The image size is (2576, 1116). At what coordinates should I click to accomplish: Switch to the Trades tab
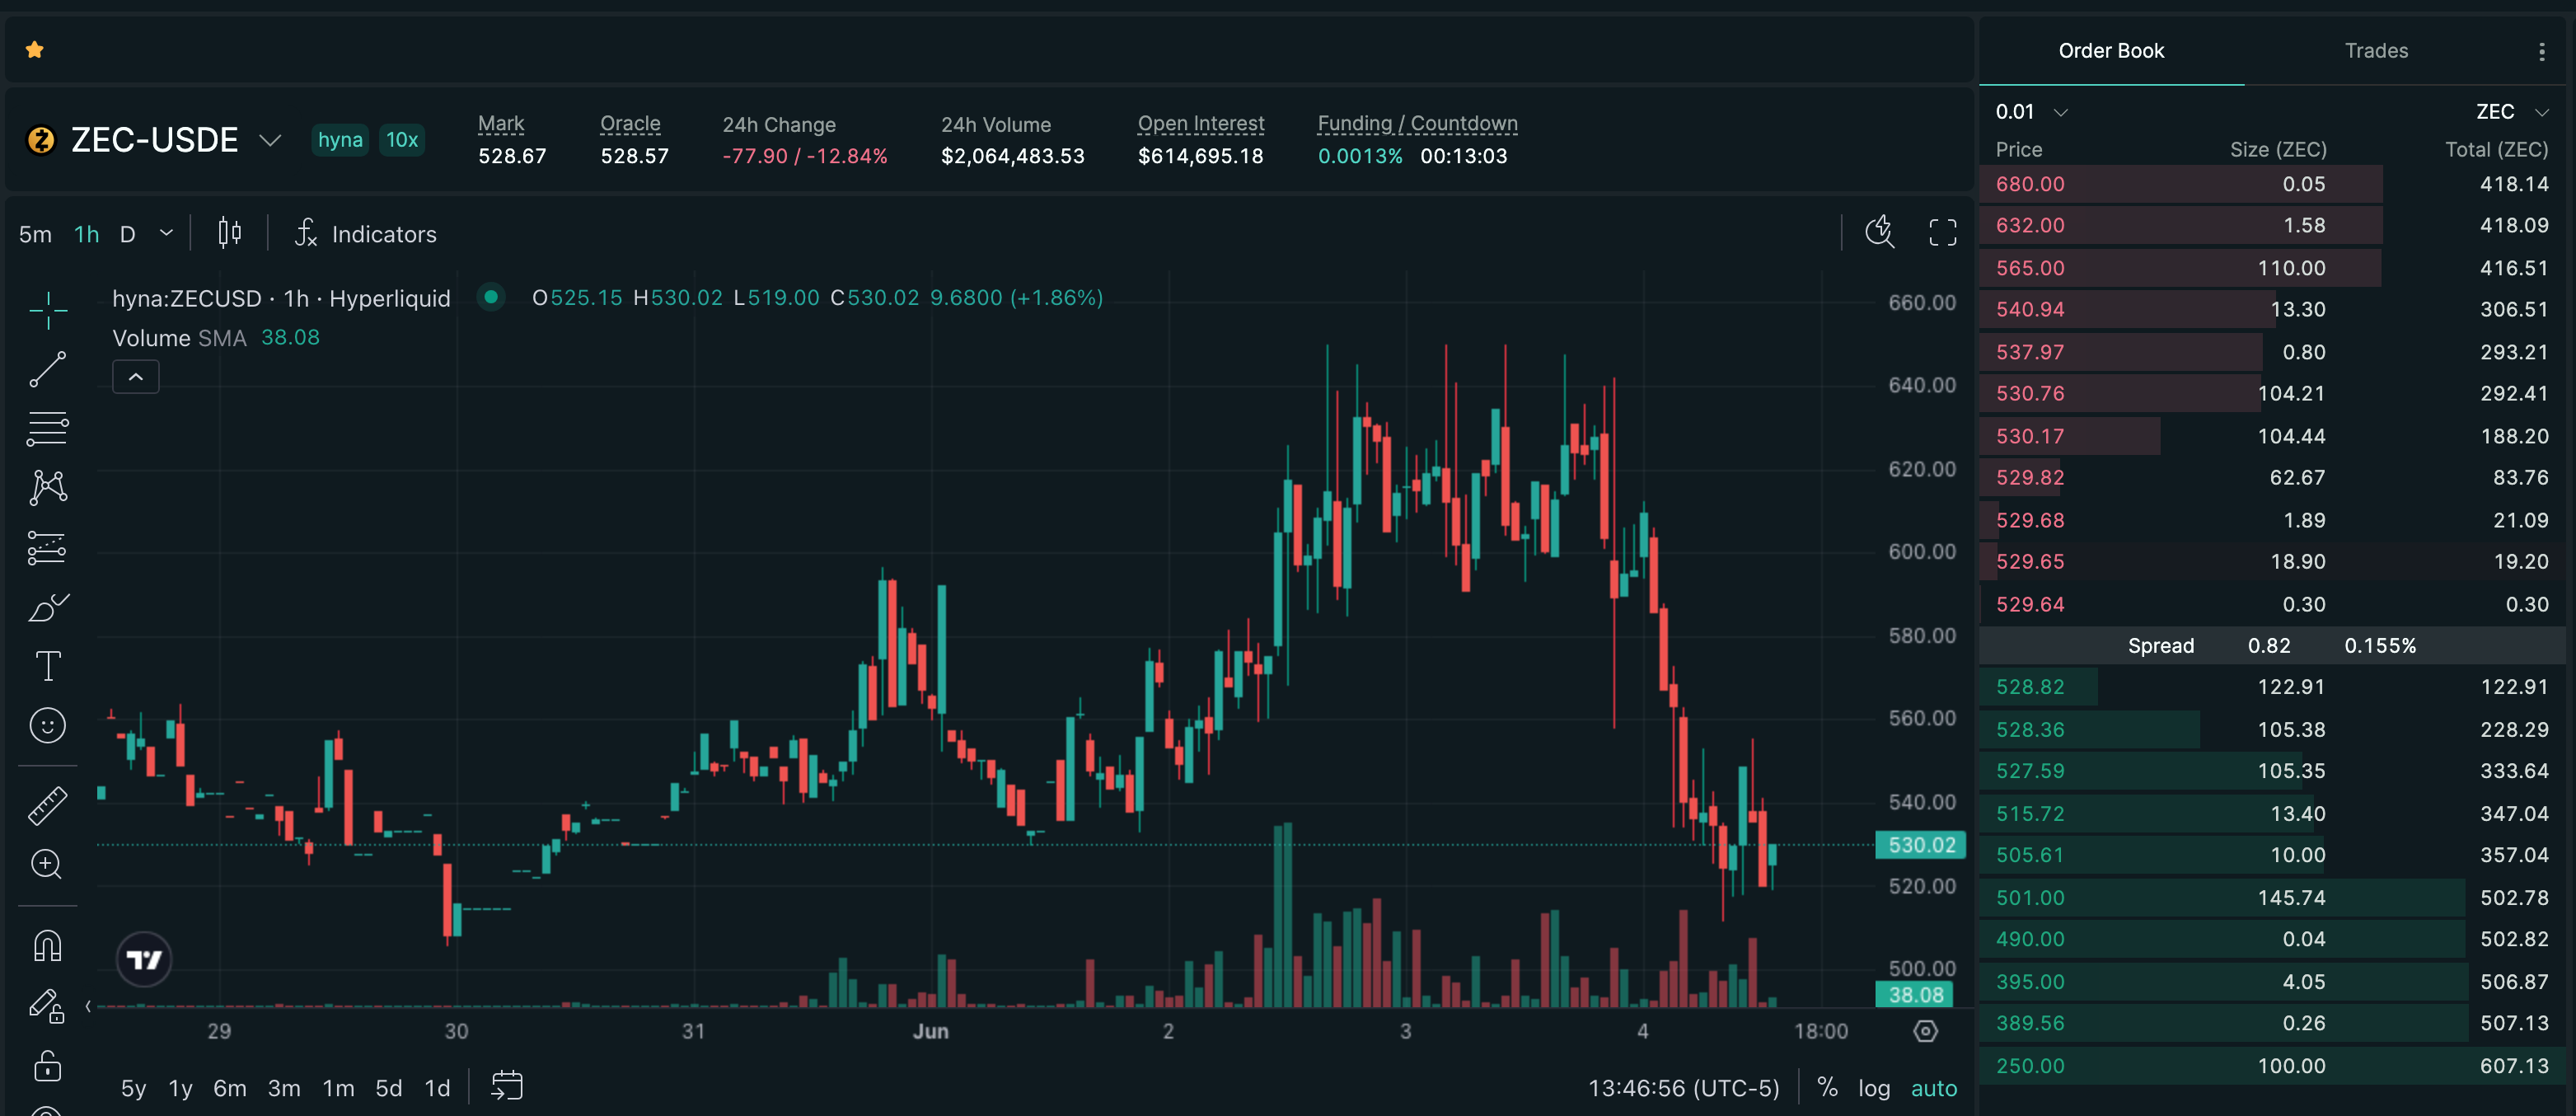coord(2376,51)
